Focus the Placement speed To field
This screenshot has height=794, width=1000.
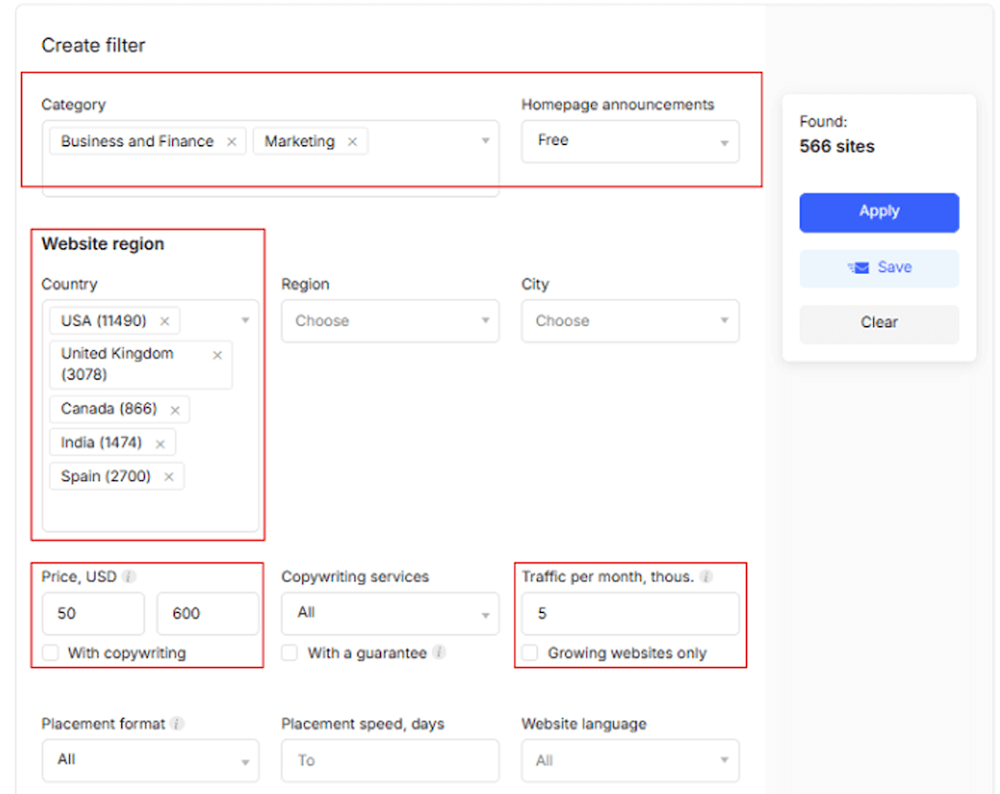click(390, 760)
